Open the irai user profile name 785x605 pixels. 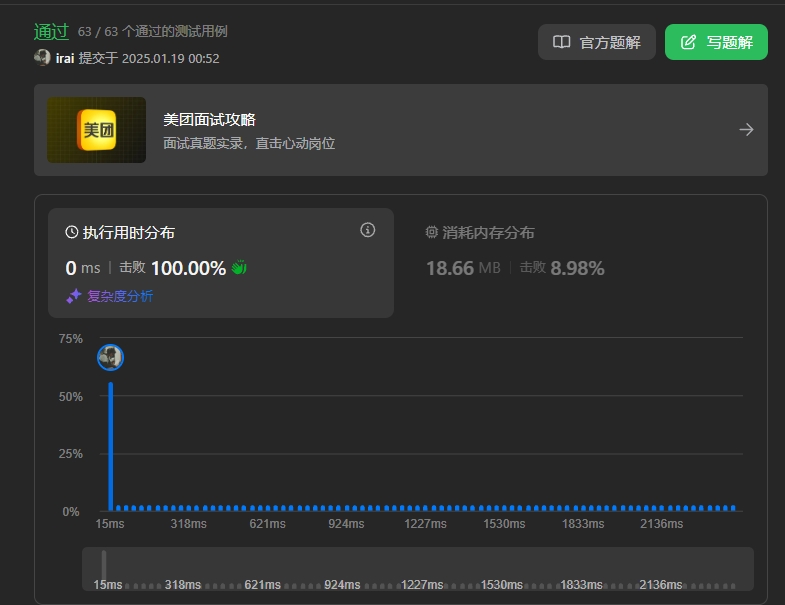[65, 59]
